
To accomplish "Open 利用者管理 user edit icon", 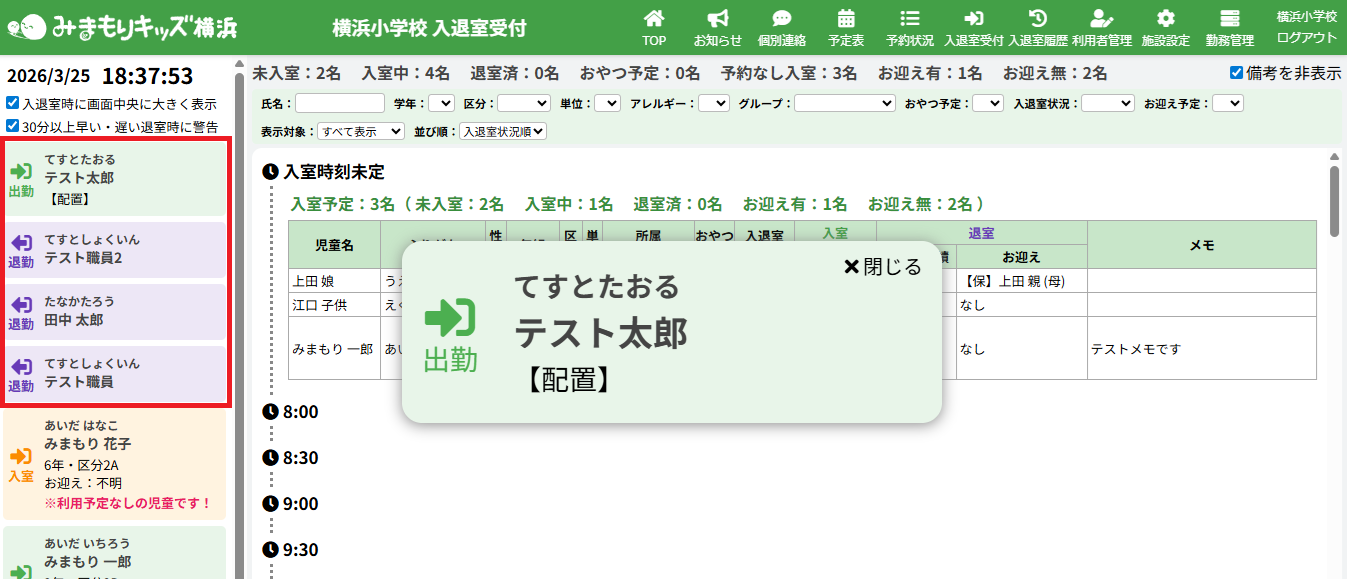I will tap(1101, 19).
